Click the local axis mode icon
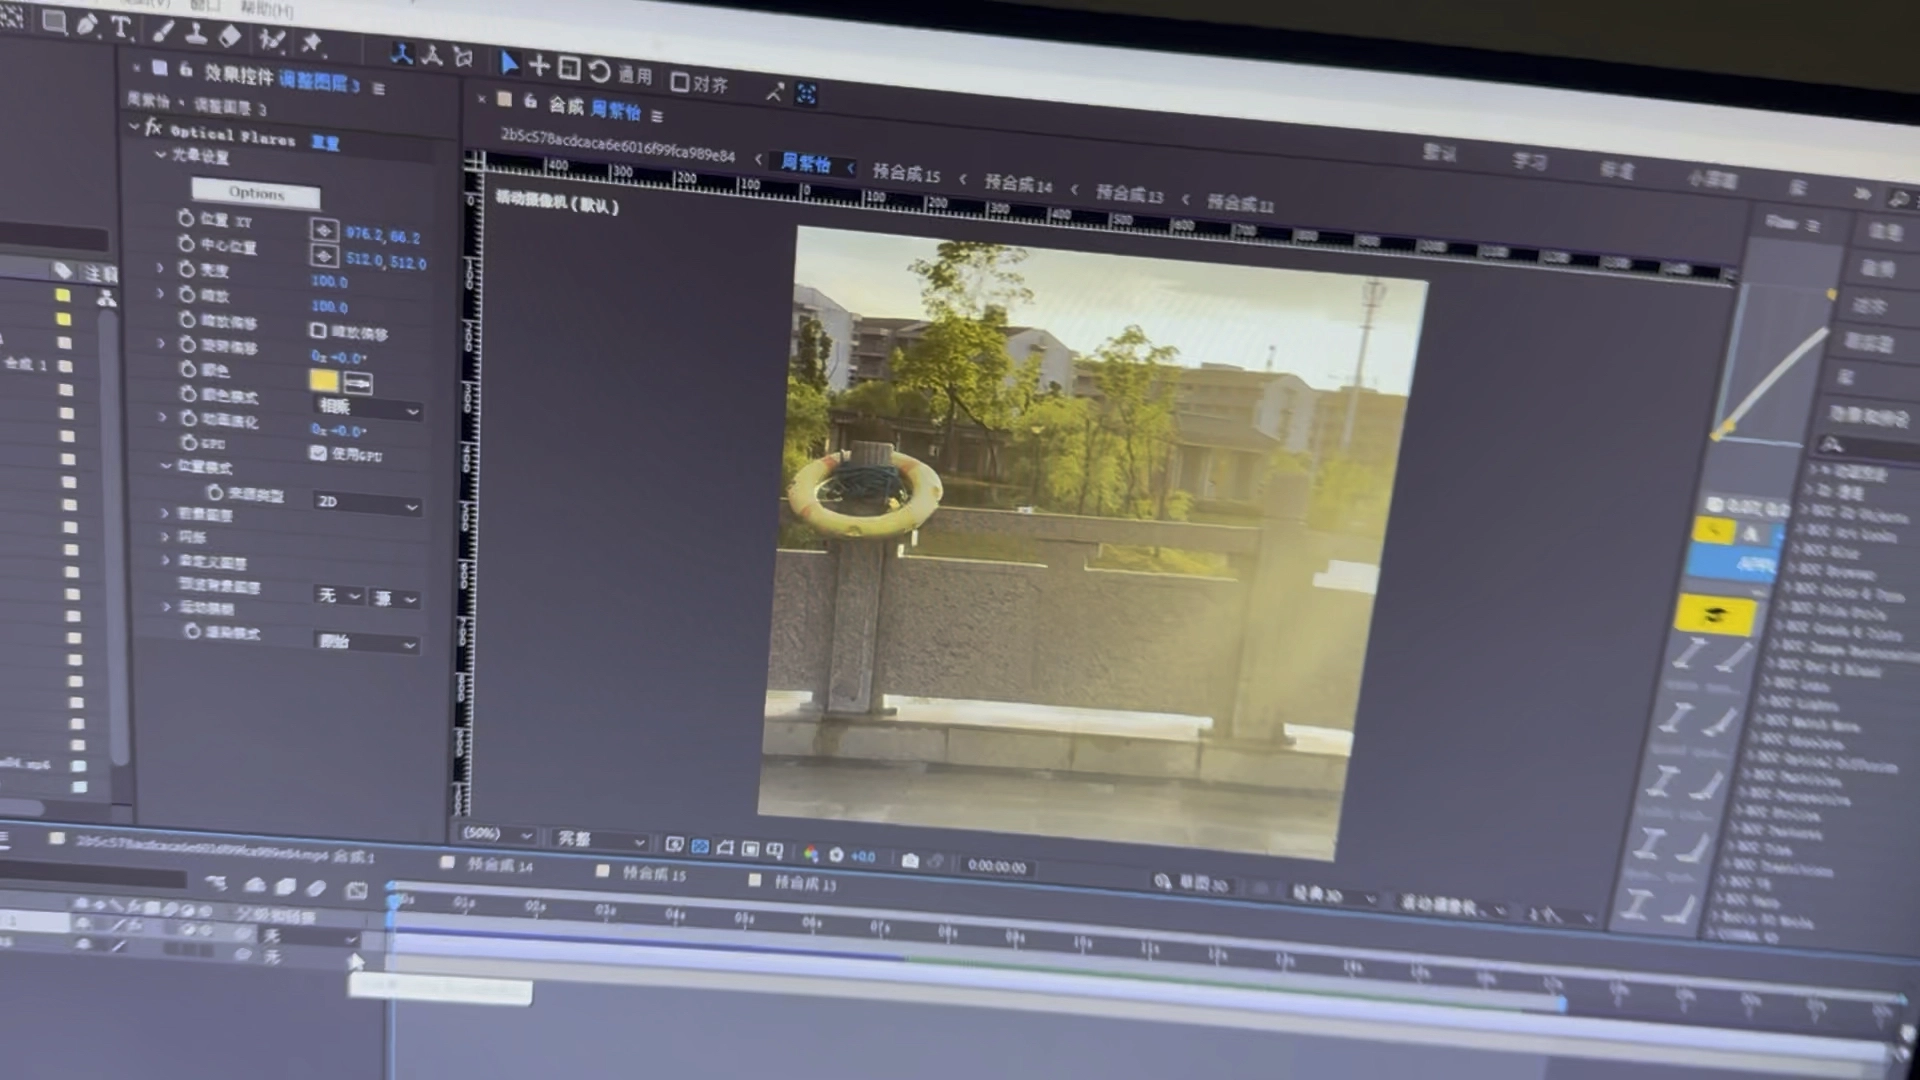This screenshot has width=1920, height=1080. pyautogui.click(x=402, y=54)
